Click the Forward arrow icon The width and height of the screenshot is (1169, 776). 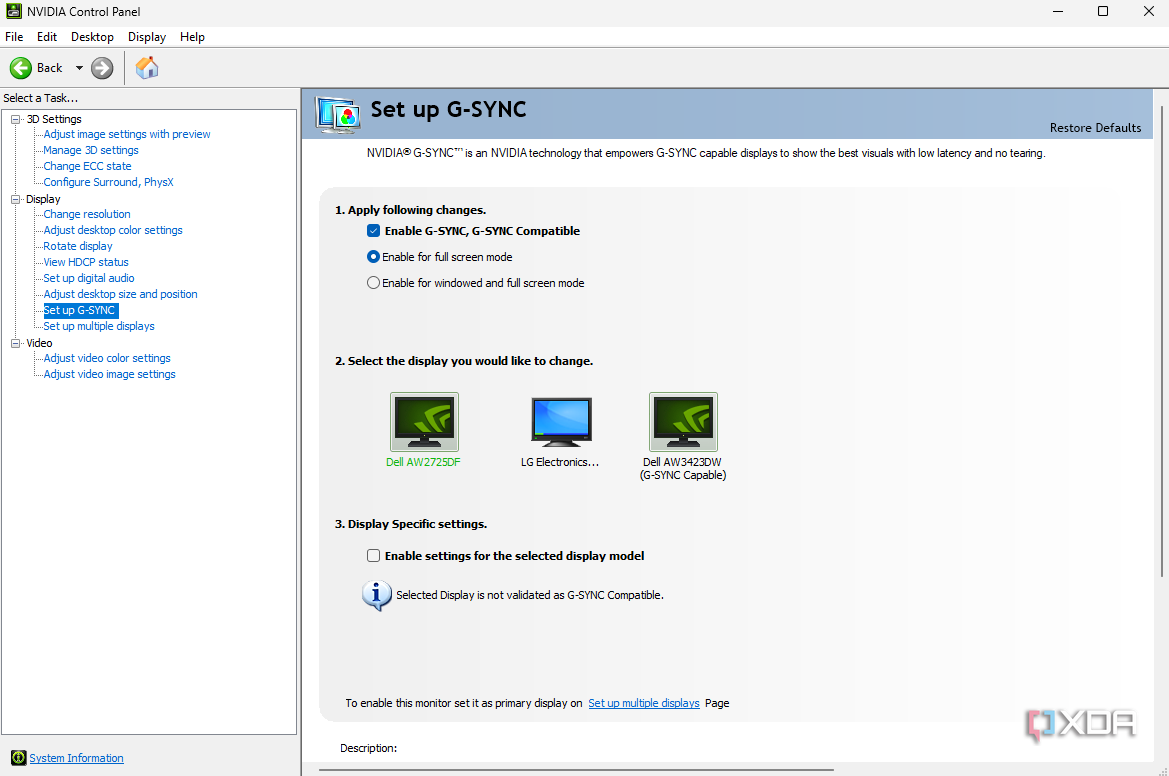tap(102, 68)
